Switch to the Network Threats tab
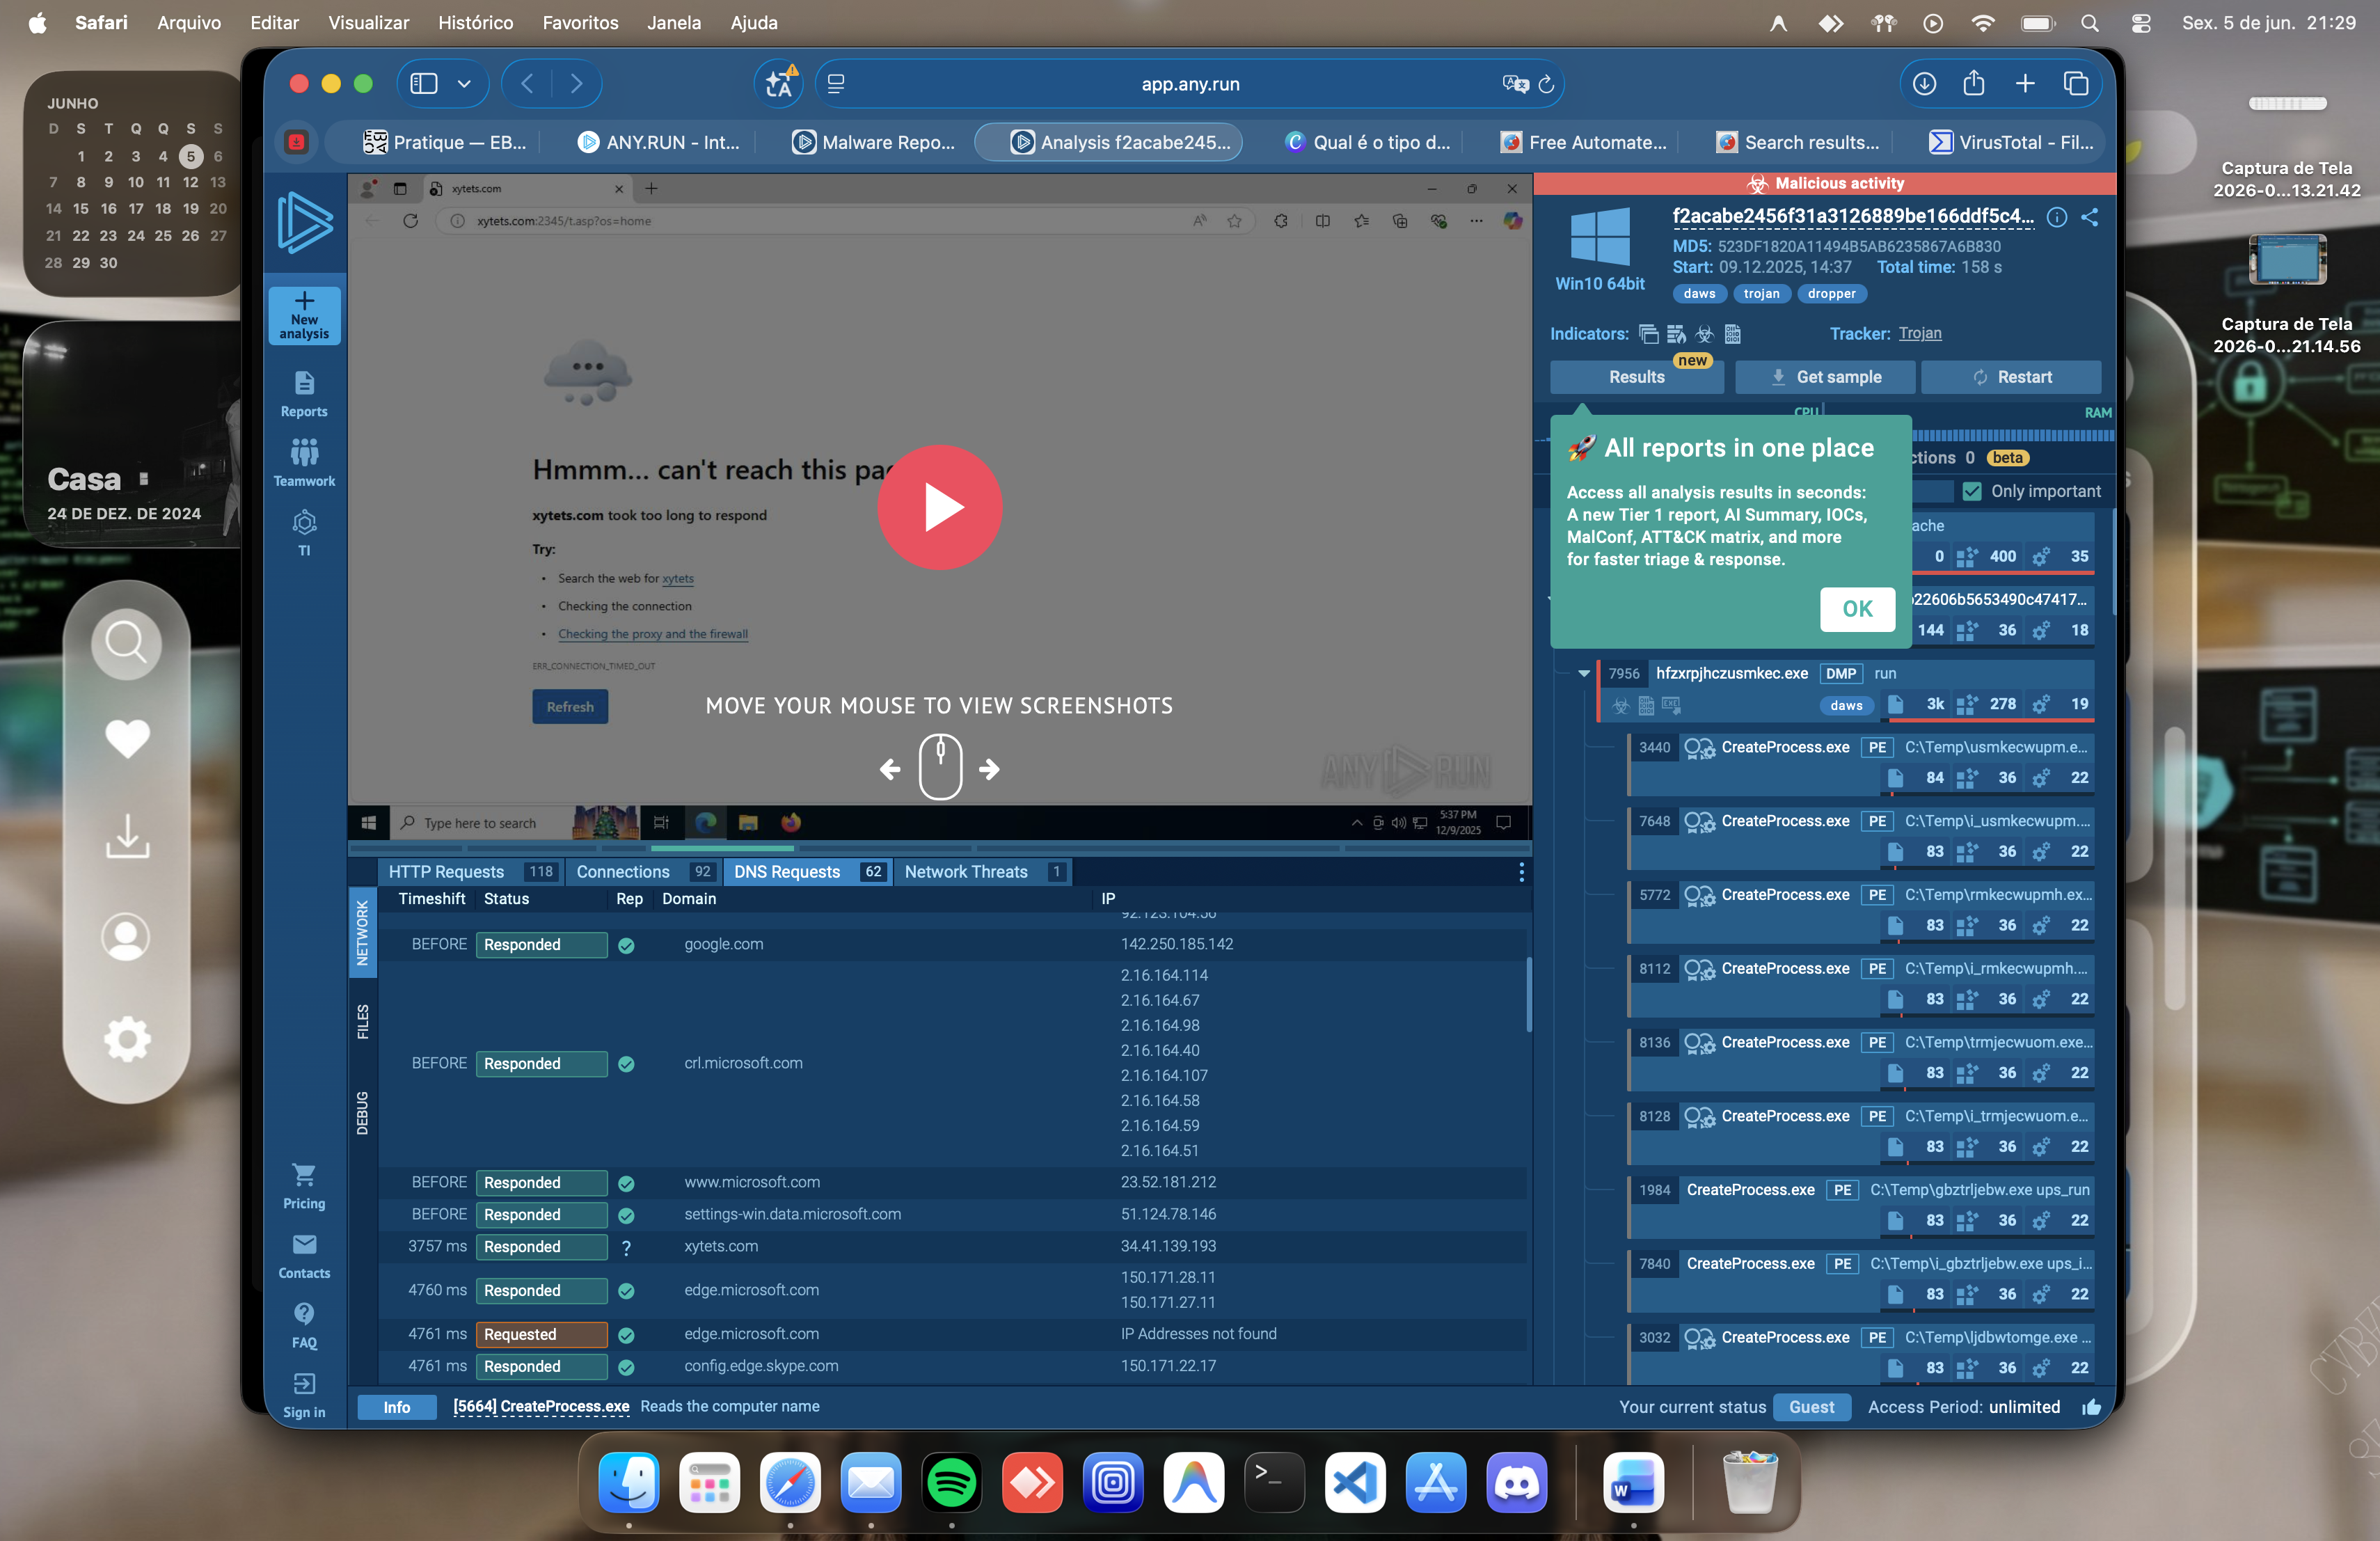 coord(983,872)
